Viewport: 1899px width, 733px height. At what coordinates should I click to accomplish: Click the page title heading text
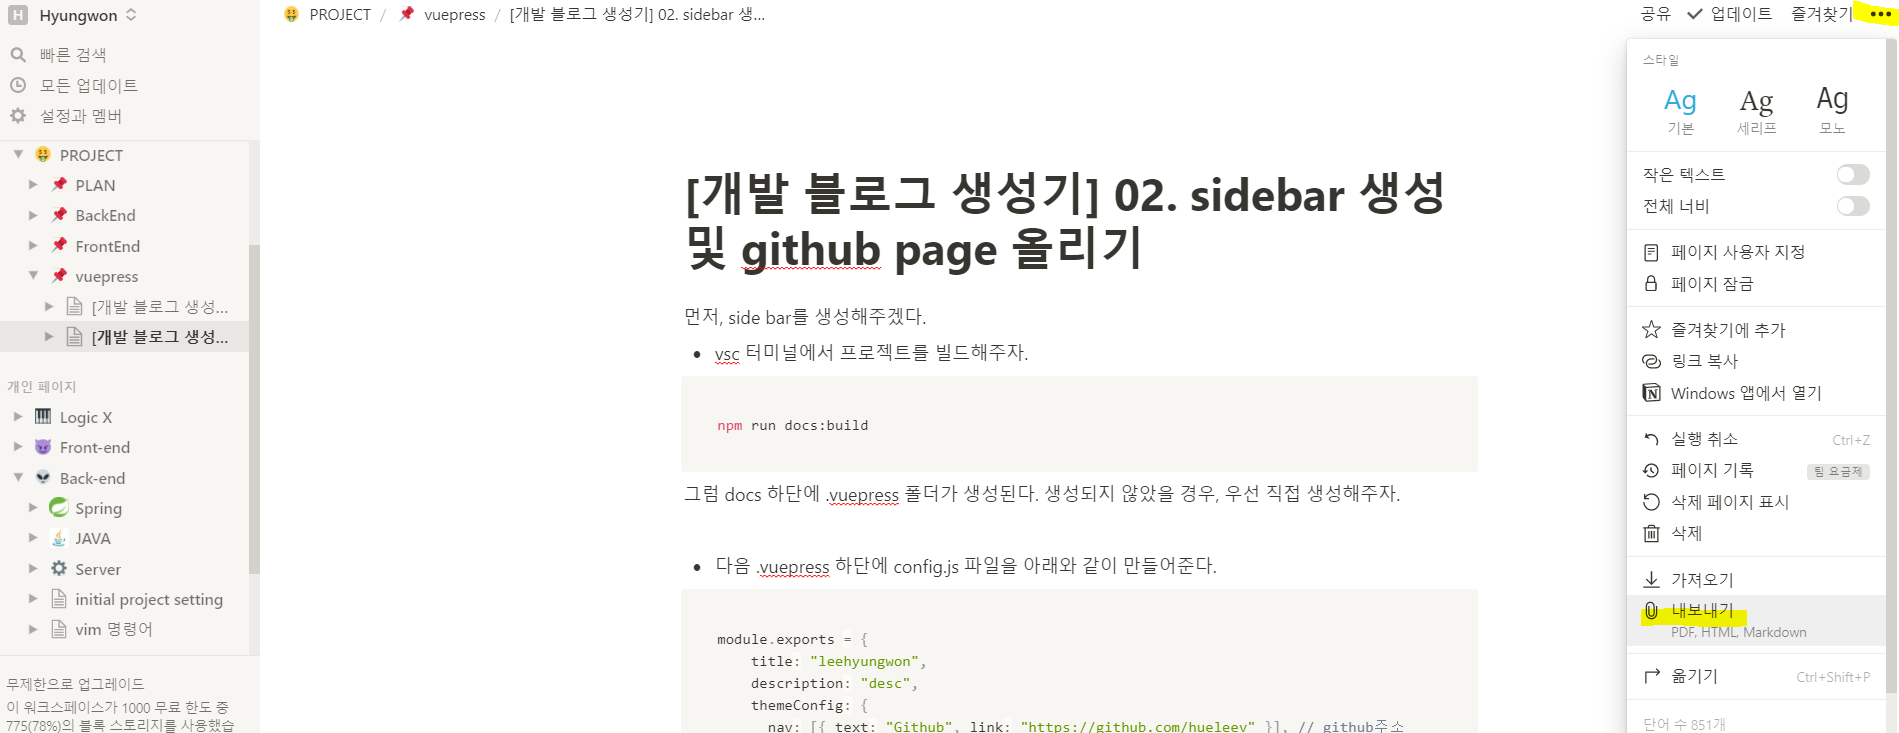[1065, 221]
